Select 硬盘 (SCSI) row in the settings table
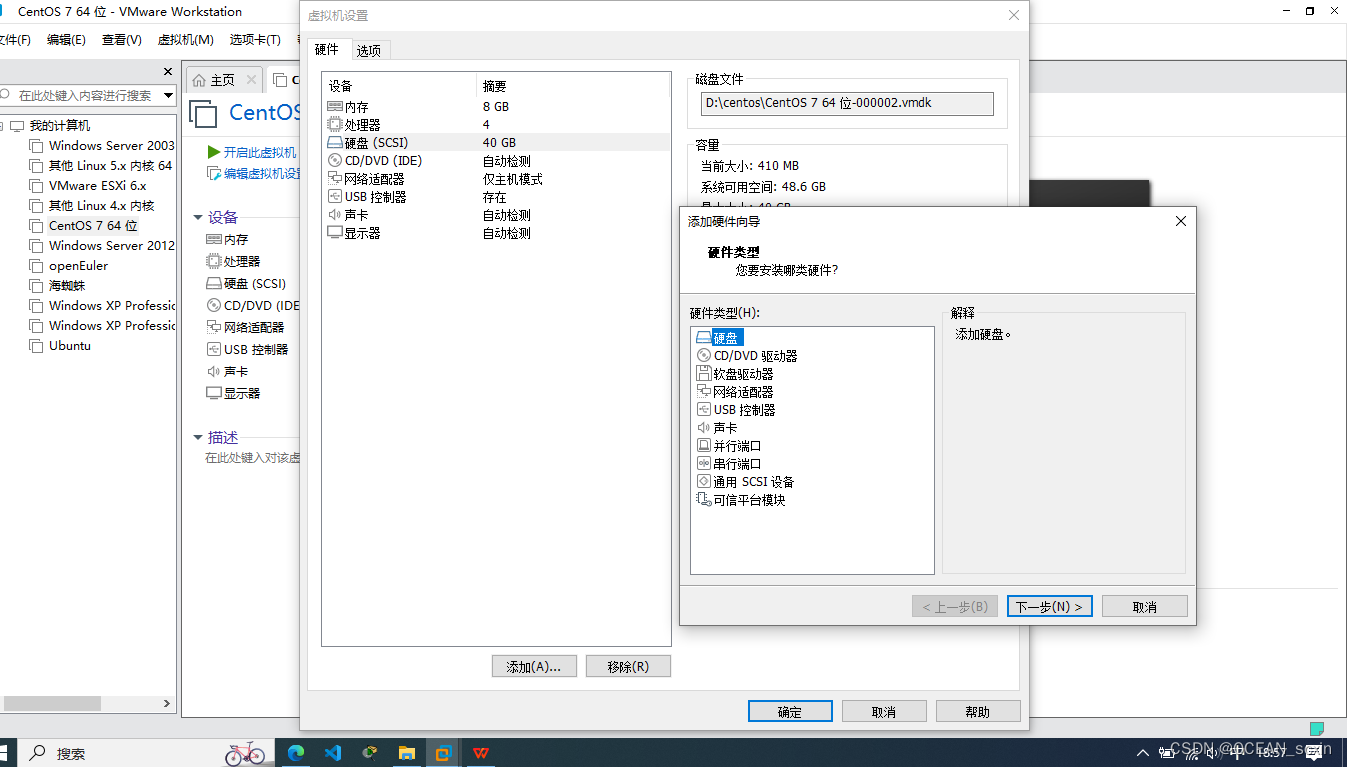1347x767 pixels. click(496, 142)
